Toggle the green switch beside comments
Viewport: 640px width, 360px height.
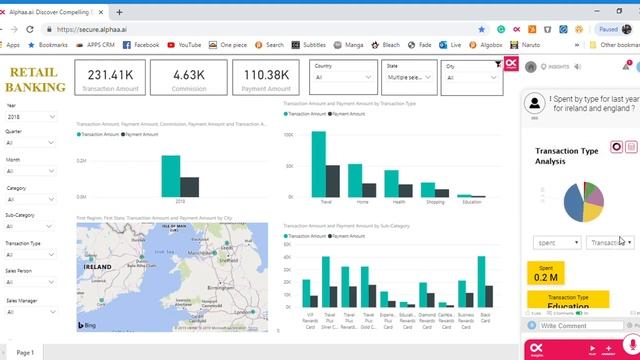[x=579, y=313]
